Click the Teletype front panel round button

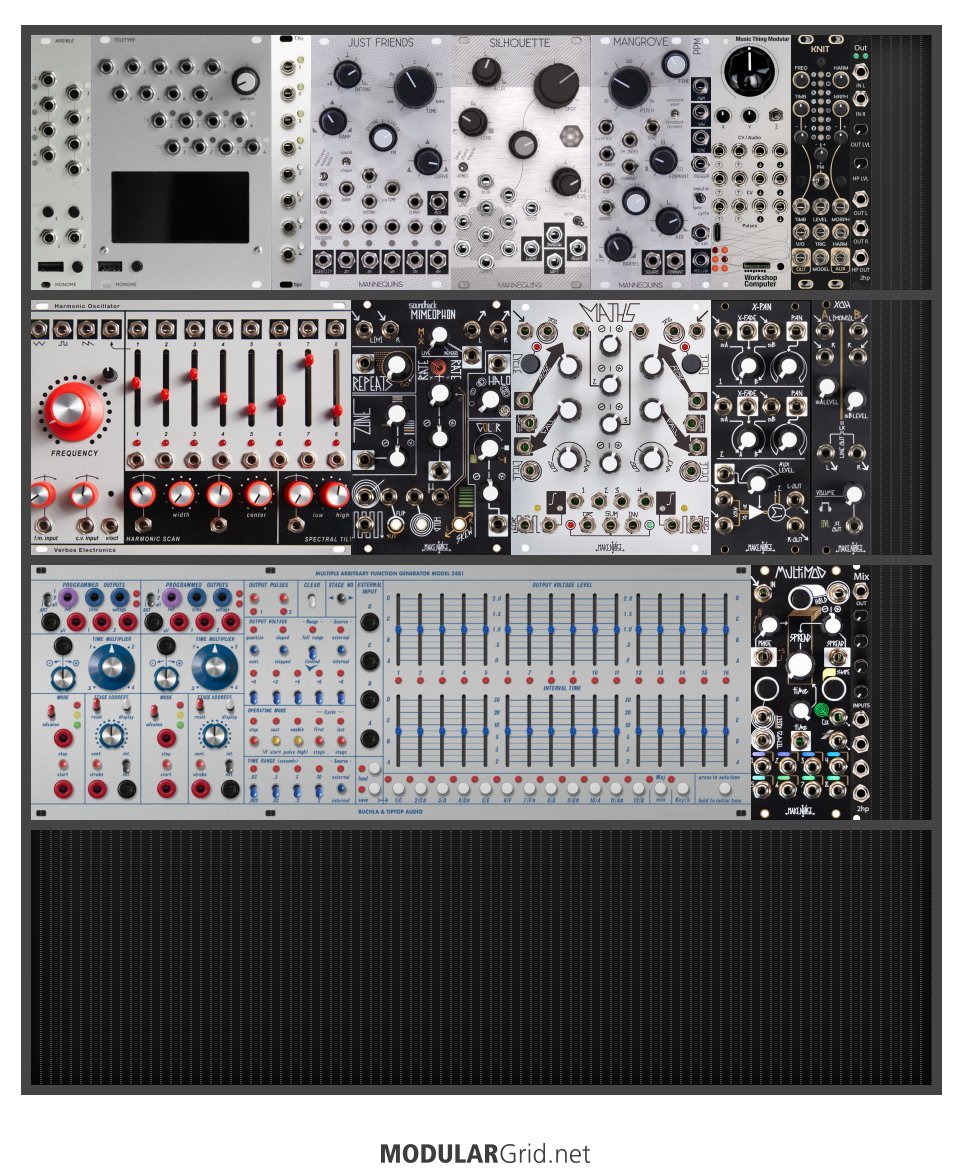click(x=137, y=266)
